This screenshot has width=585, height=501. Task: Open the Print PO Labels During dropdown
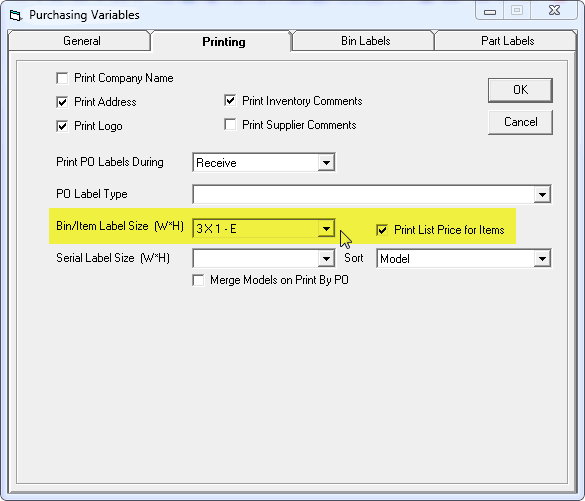(326, 163)
